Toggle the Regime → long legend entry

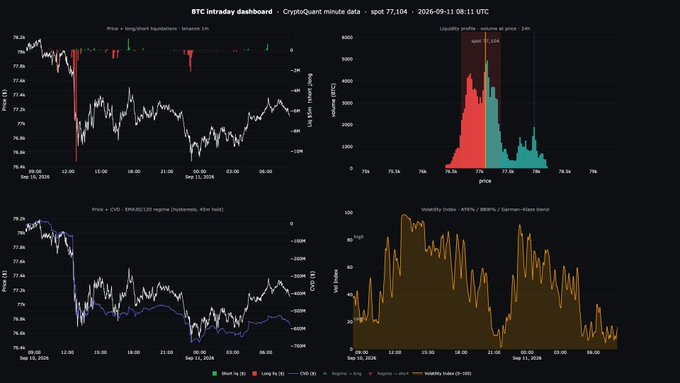(342, 373)
